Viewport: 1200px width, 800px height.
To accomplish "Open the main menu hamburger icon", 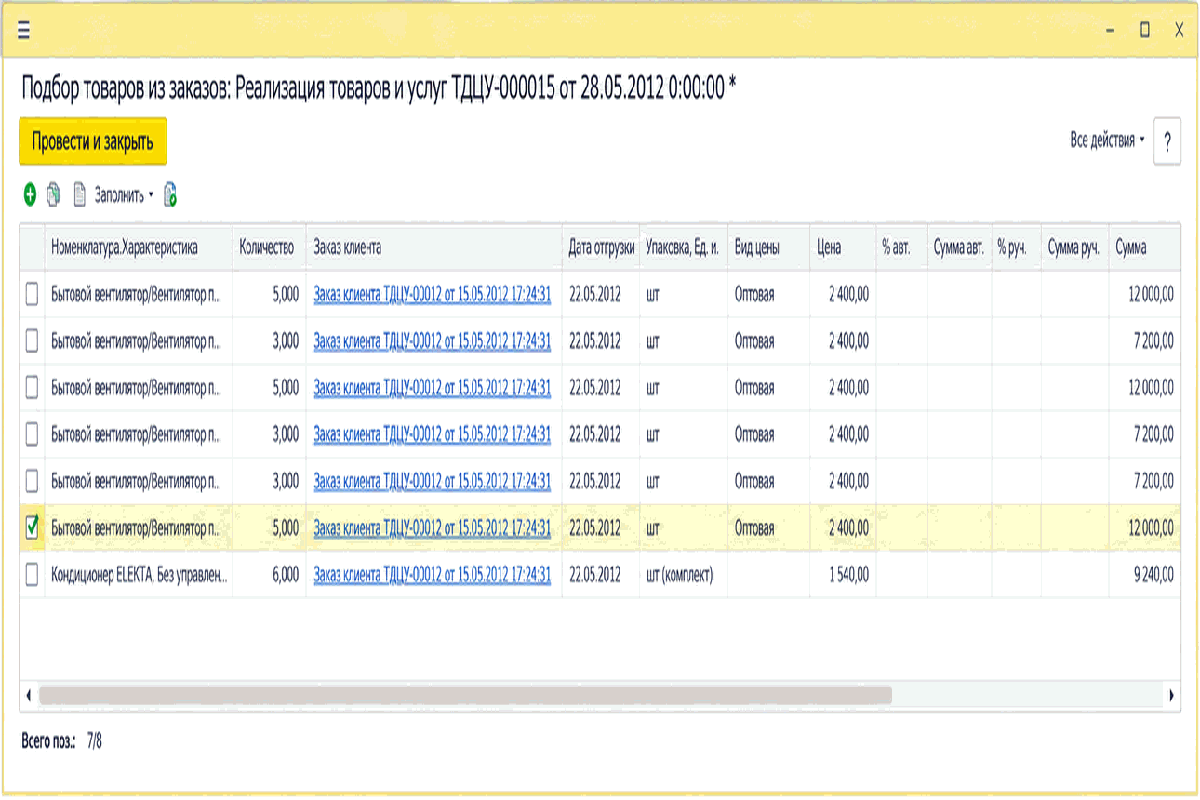I will (x=24, y=30).
